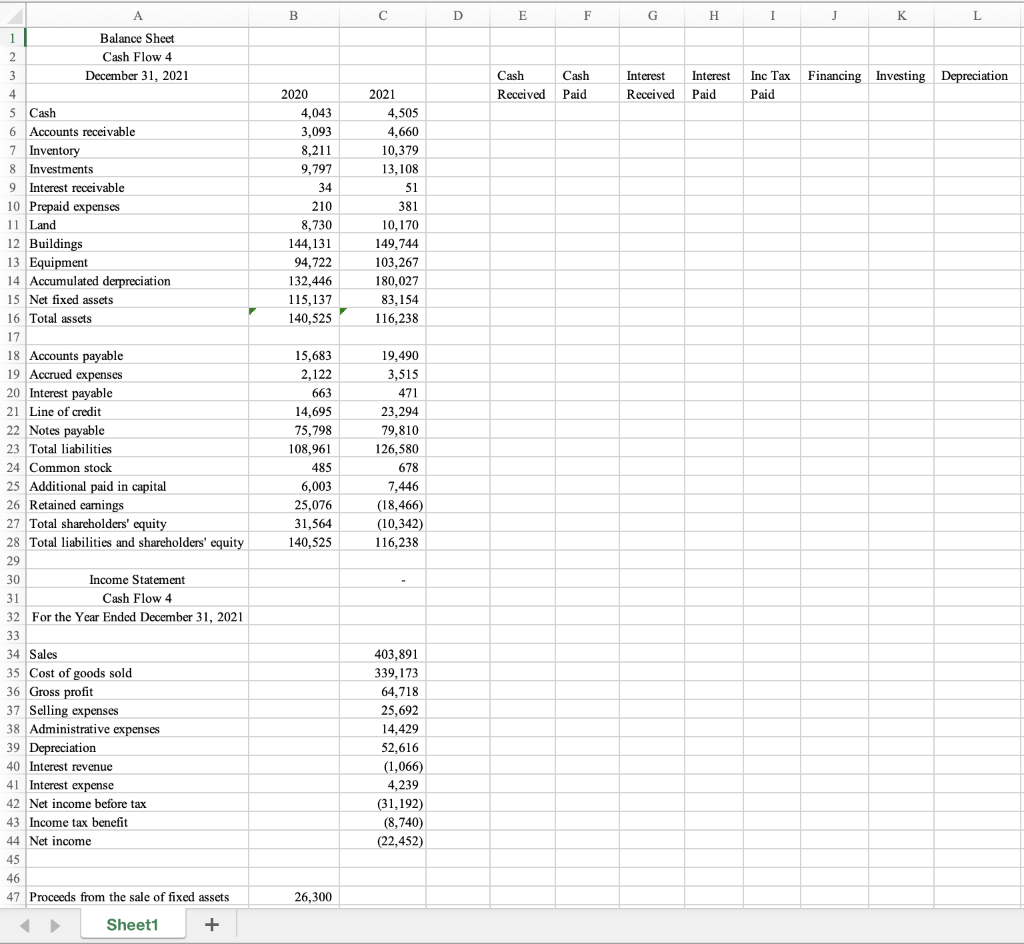Select Prepaid expenses value 381
Screen dimensions: 1024x944
[383, 206]
